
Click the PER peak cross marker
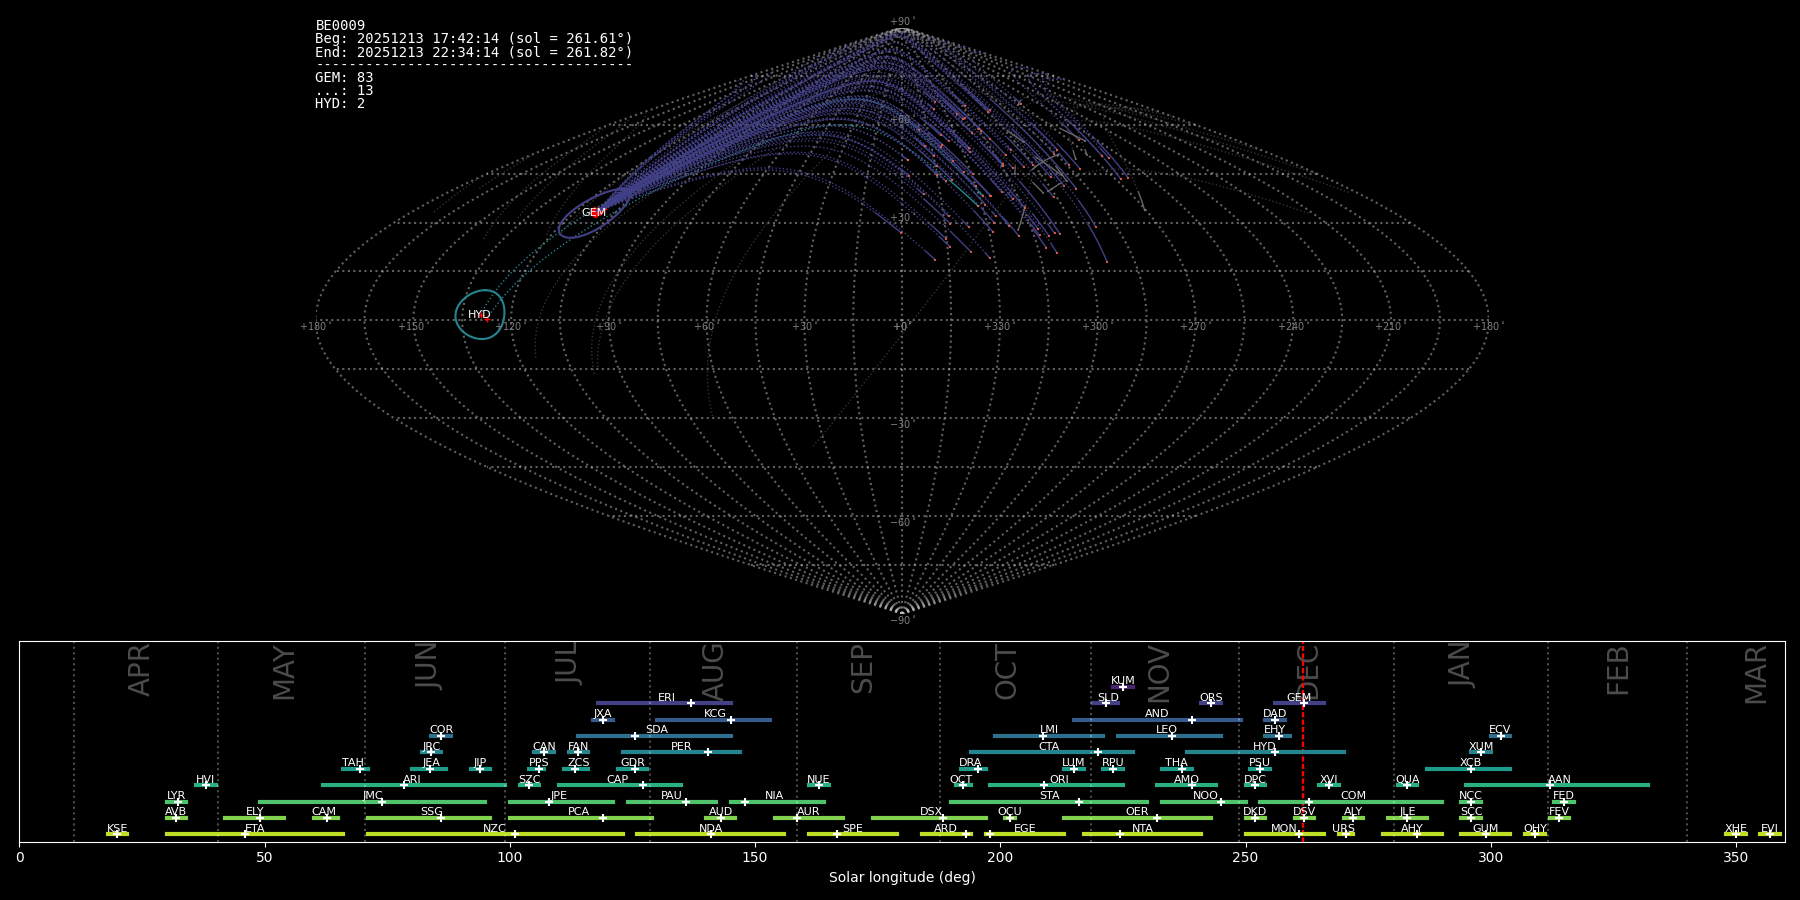[x=708, y=752]
